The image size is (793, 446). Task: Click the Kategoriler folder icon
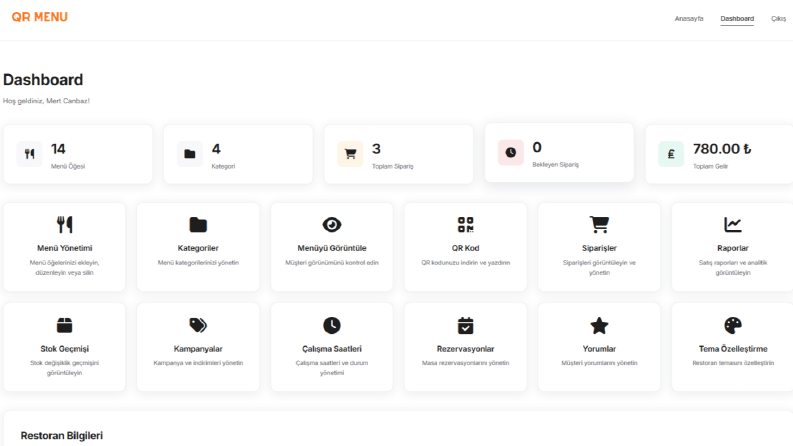click(x=198, y=225)
